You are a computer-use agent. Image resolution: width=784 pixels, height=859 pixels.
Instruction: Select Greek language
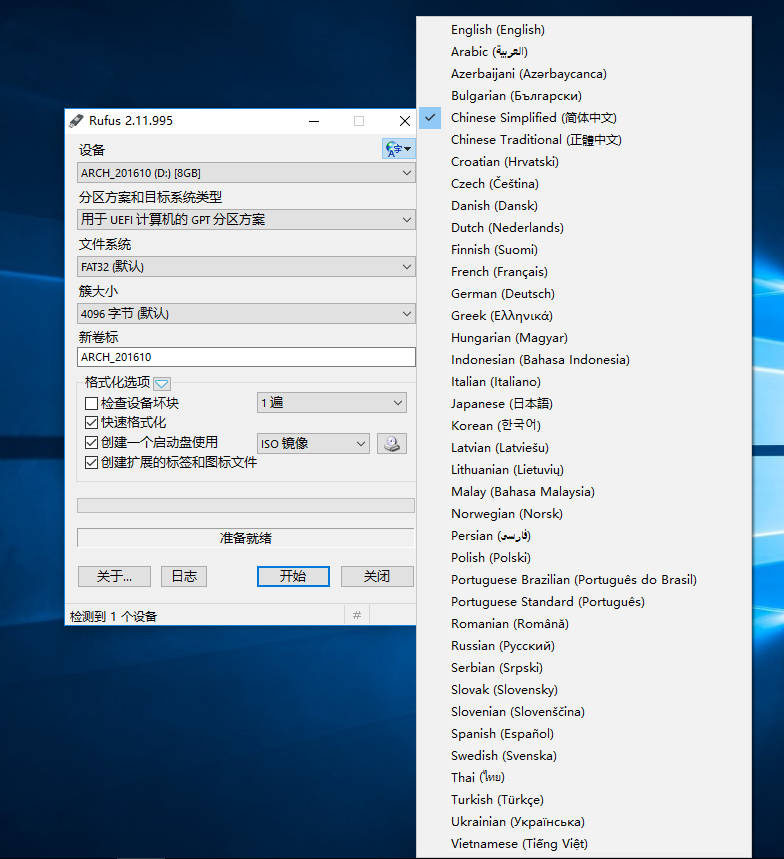click(x=584, y=316)
